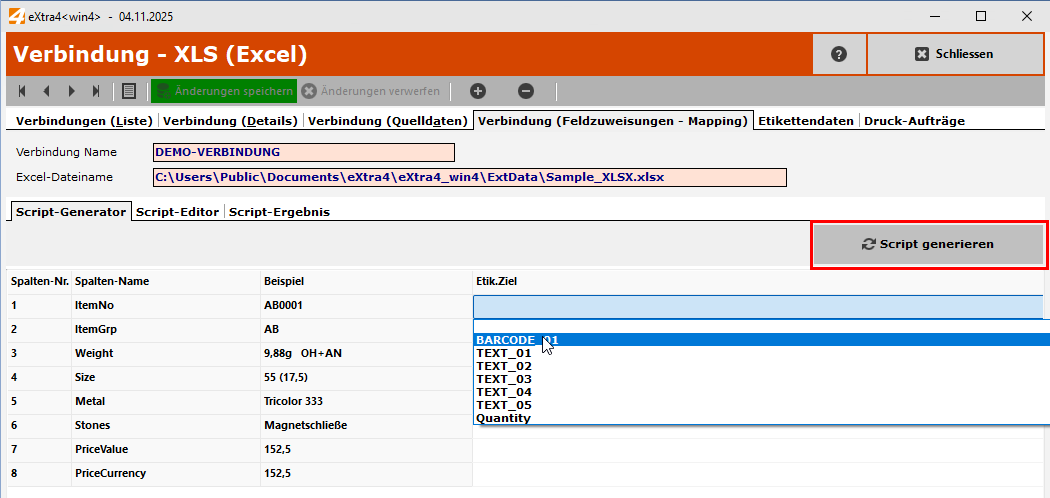Image resolution: width=1050 pixels, height=498 pixels.
Task: Choose TEXT_05 from dropdown list
Action: [x=761, y=405]
